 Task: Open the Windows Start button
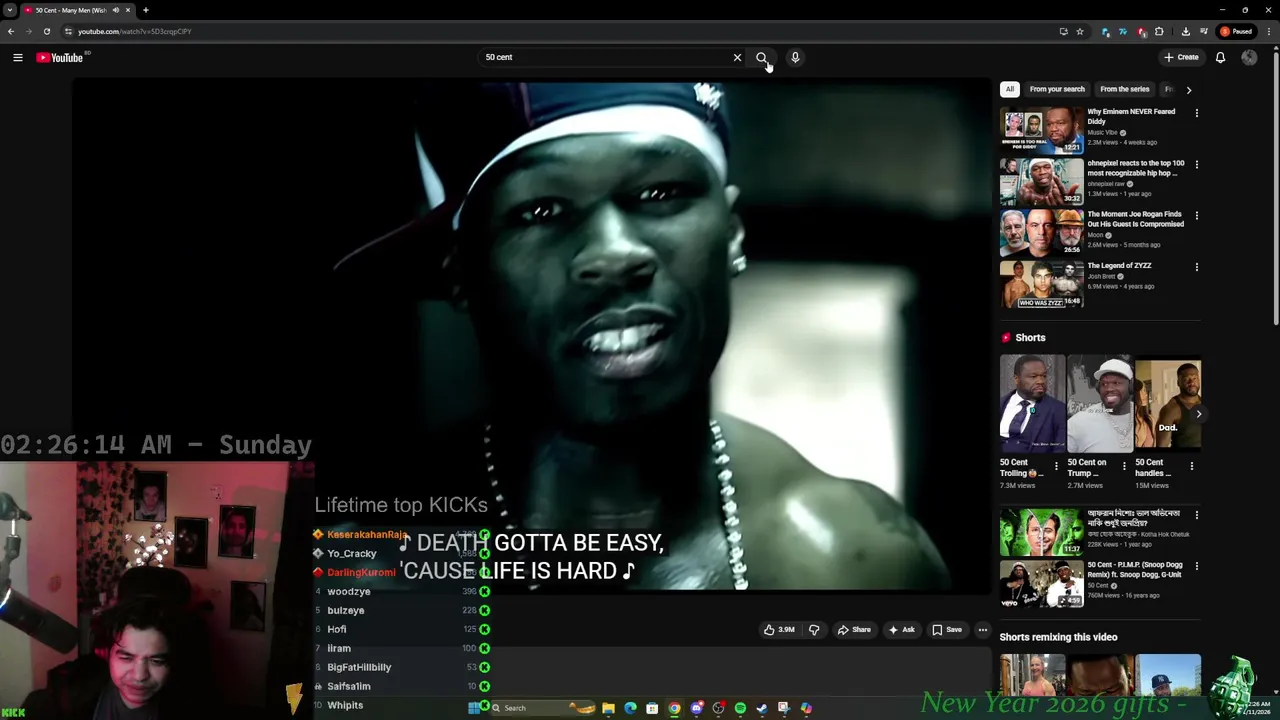[x=473, y=708]
